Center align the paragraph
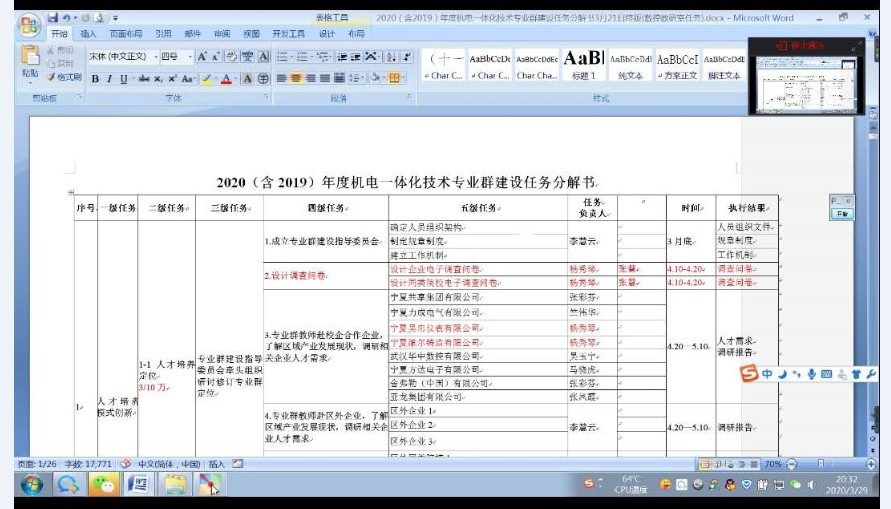891x509 pixels. (x=296, y=78)
